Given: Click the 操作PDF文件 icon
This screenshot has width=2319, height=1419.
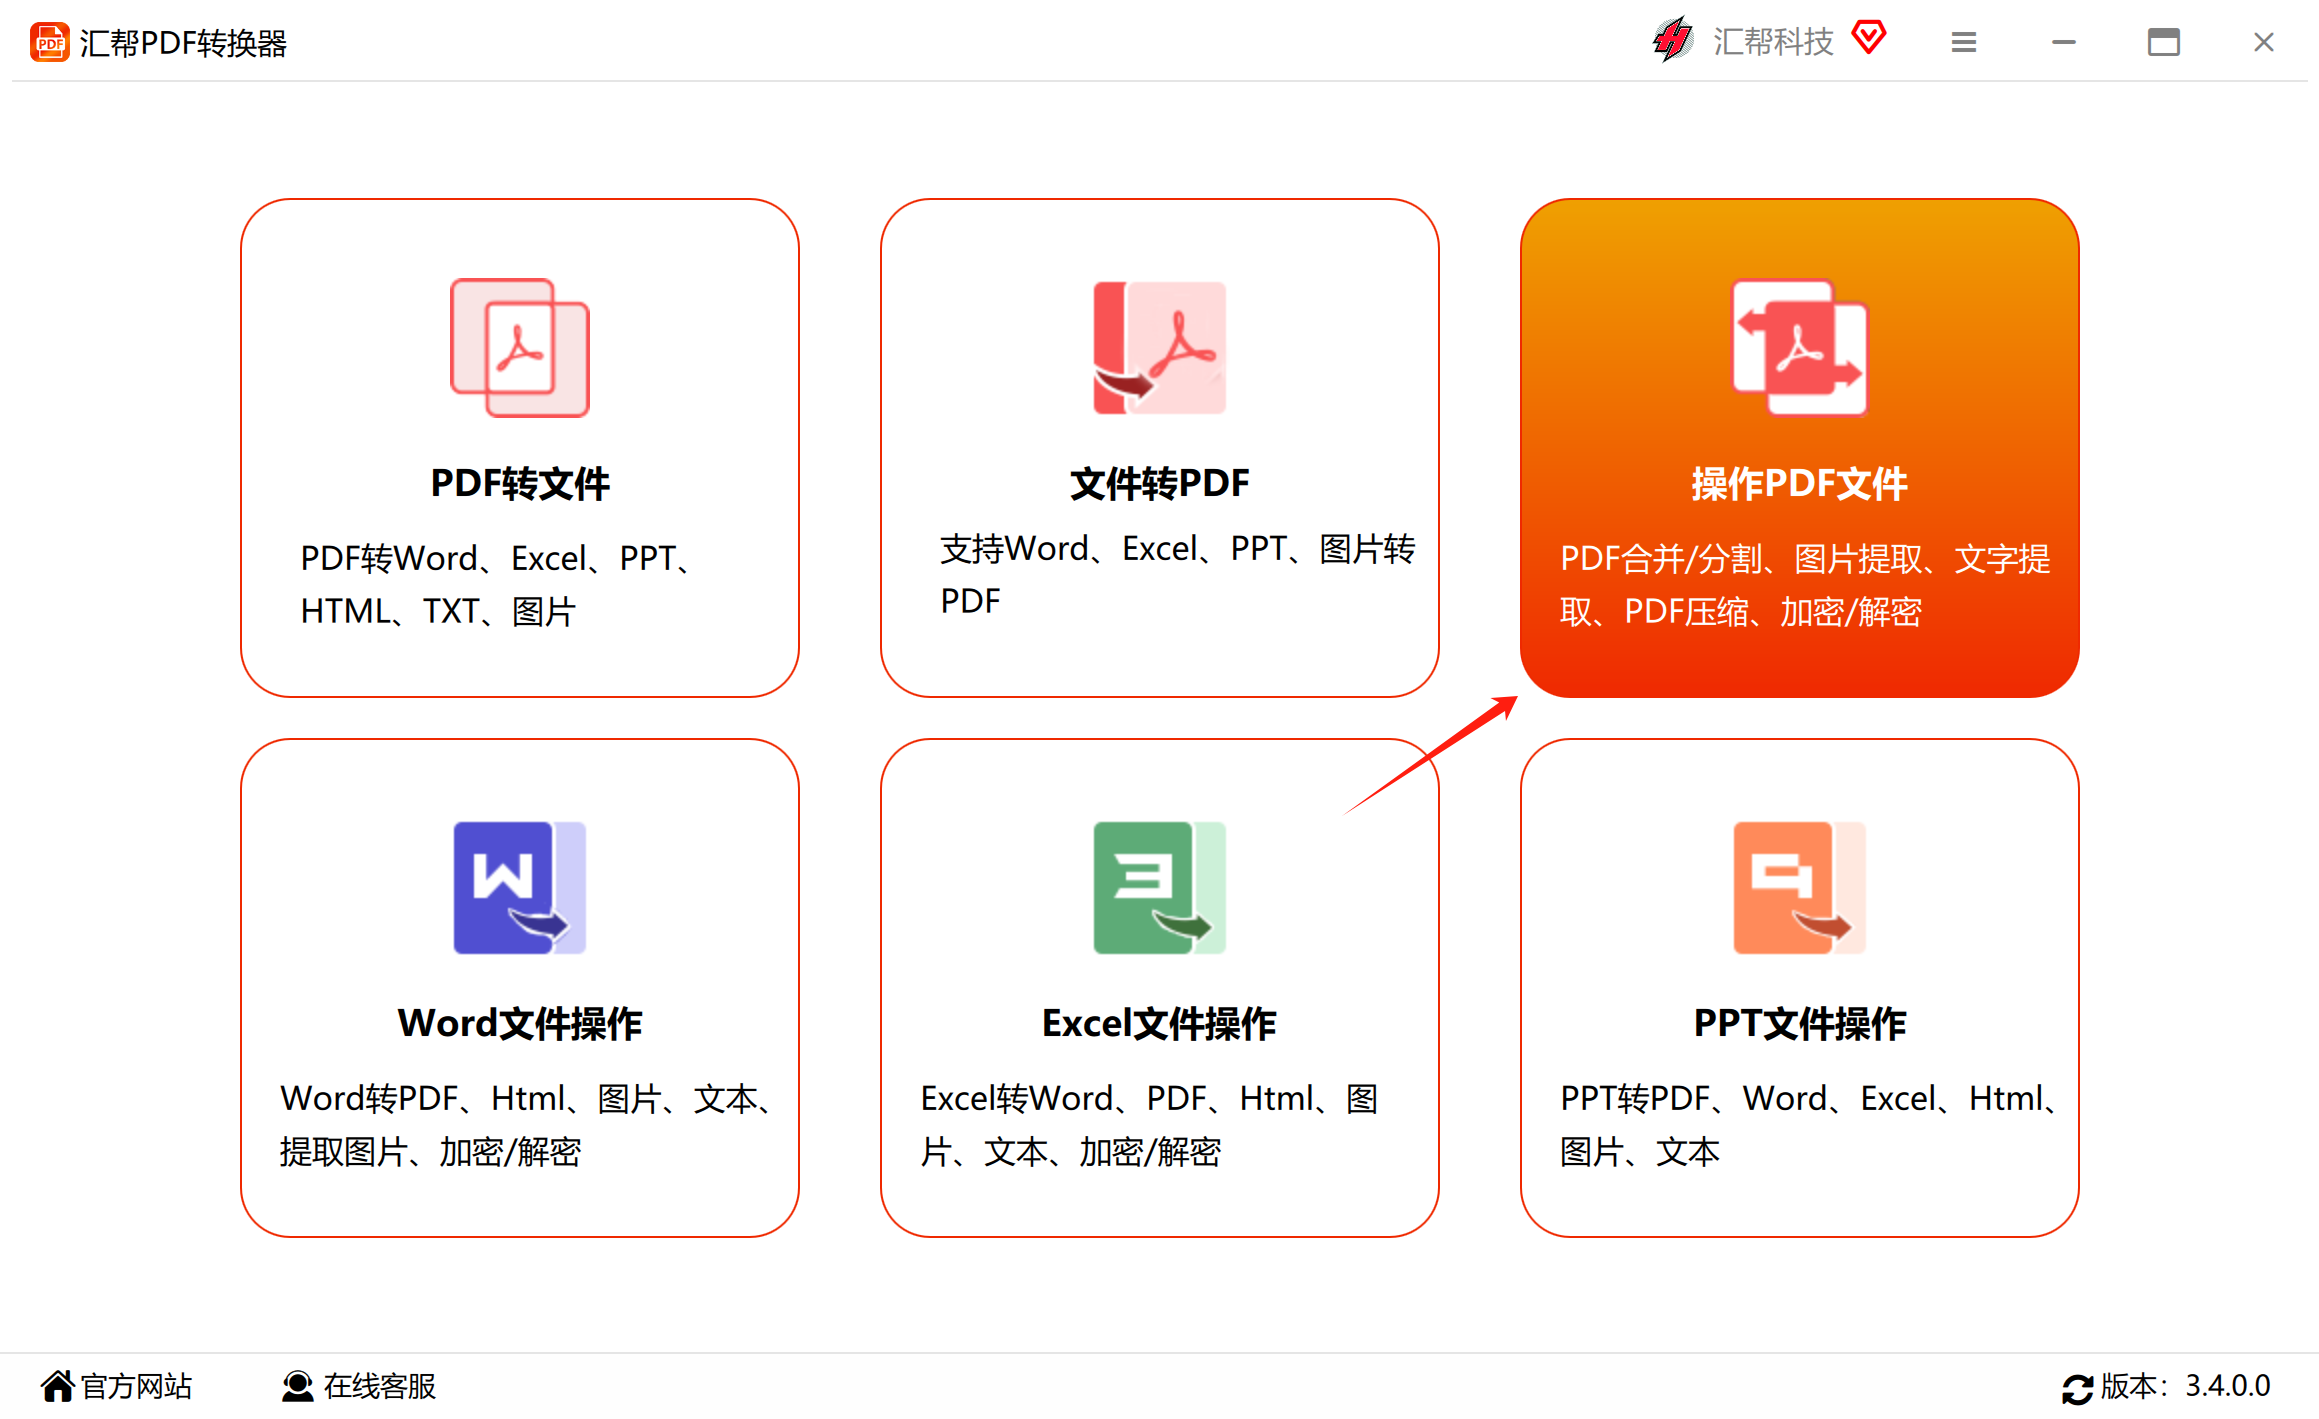Looking at the screenshot, I should (x=1799, y=347).
